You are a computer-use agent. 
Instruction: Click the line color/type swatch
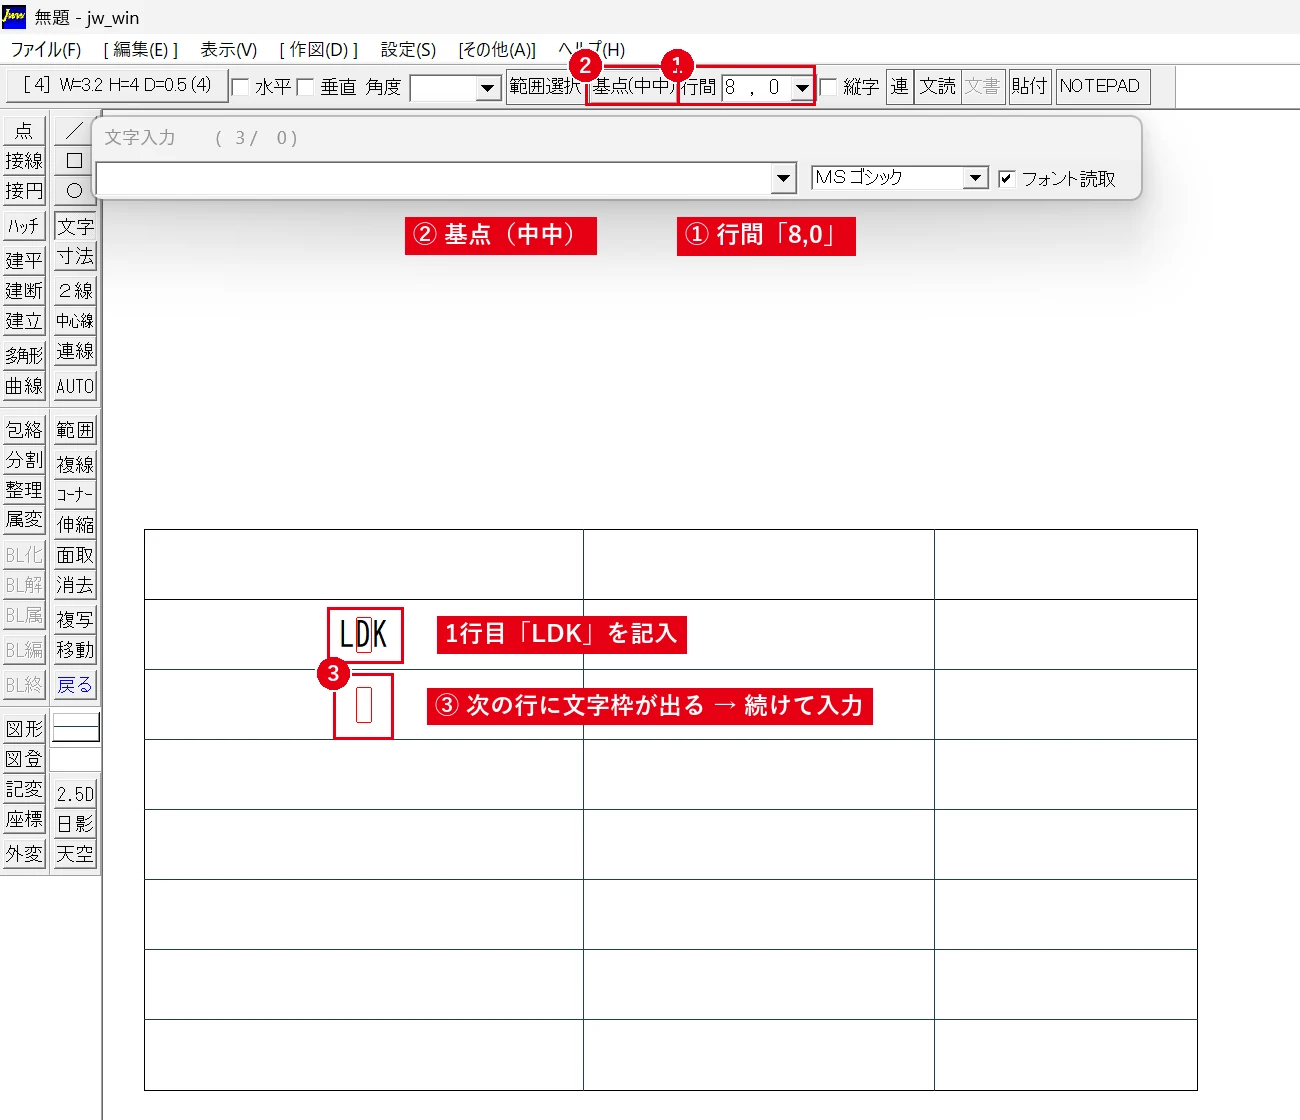tap(76, 727)
